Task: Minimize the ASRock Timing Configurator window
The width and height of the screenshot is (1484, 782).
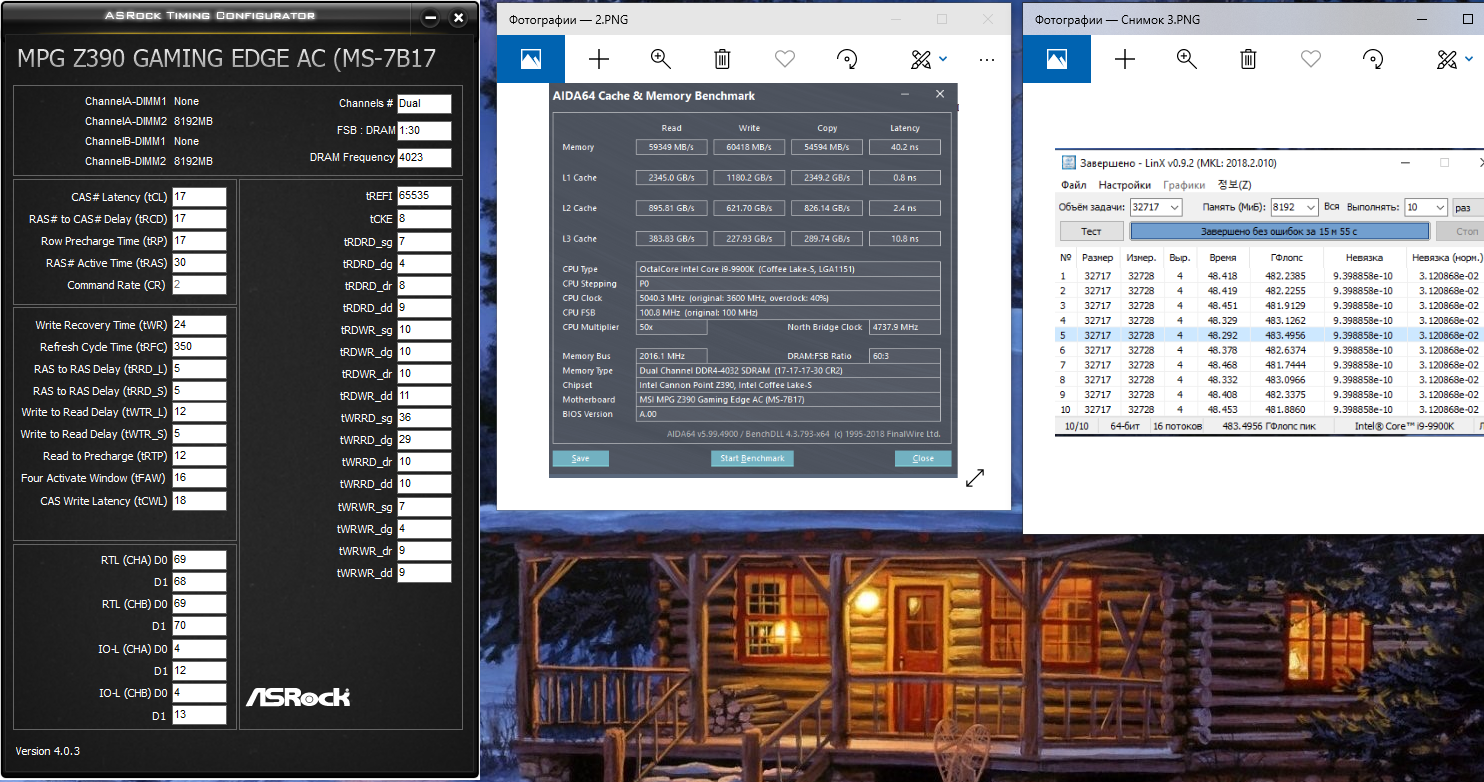Action: pyautogui.click(x=430, y=18)
